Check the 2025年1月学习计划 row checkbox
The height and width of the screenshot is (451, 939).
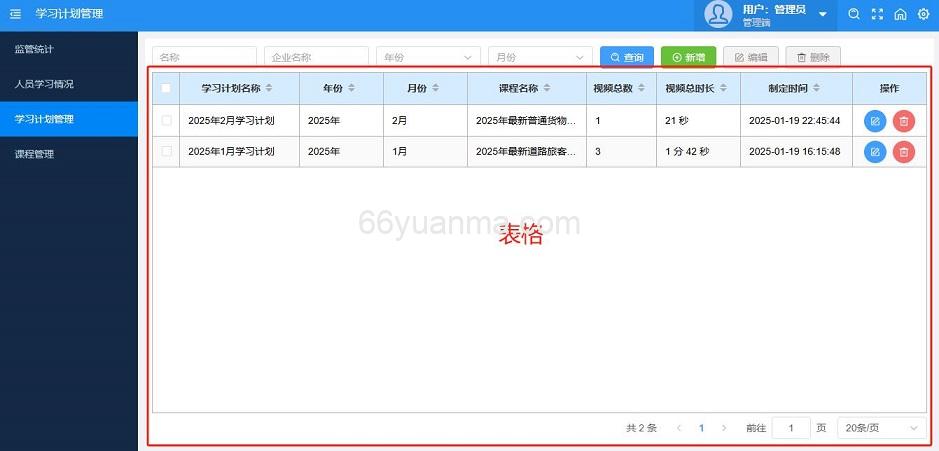click(x=166, y=152)
